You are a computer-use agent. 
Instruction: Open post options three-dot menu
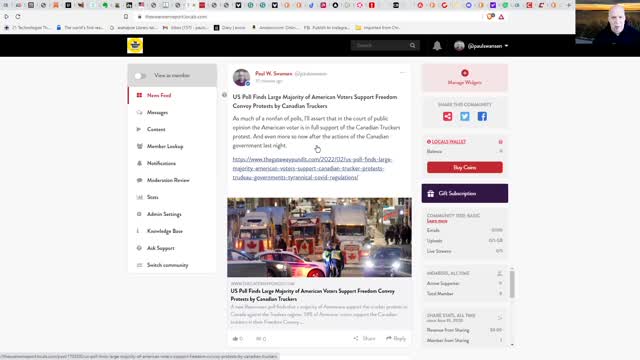pos(402,73)
